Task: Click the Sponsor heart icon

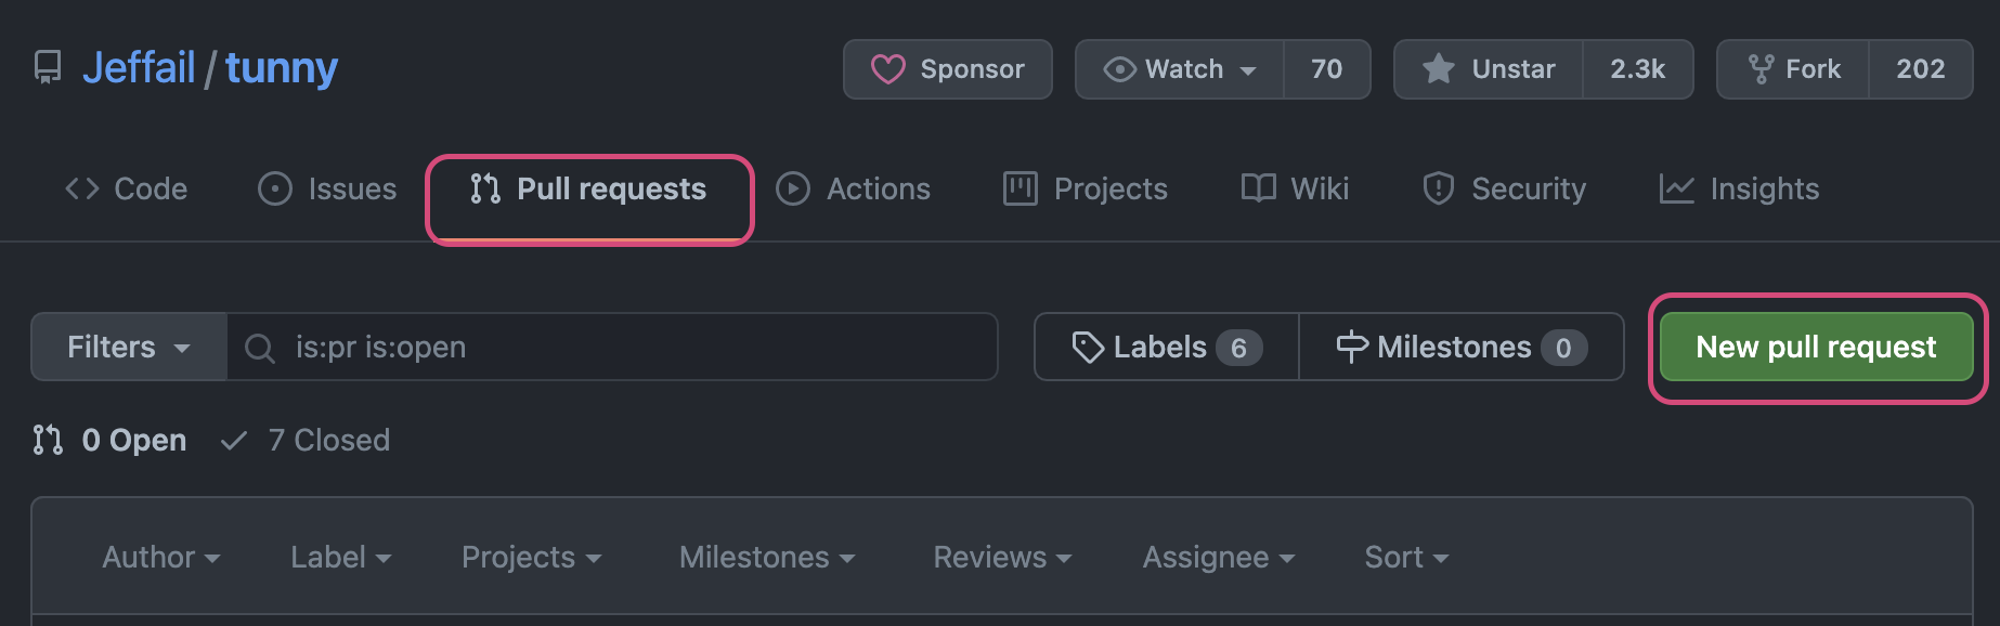Action: pyautogui.click(x=888, y=69)
